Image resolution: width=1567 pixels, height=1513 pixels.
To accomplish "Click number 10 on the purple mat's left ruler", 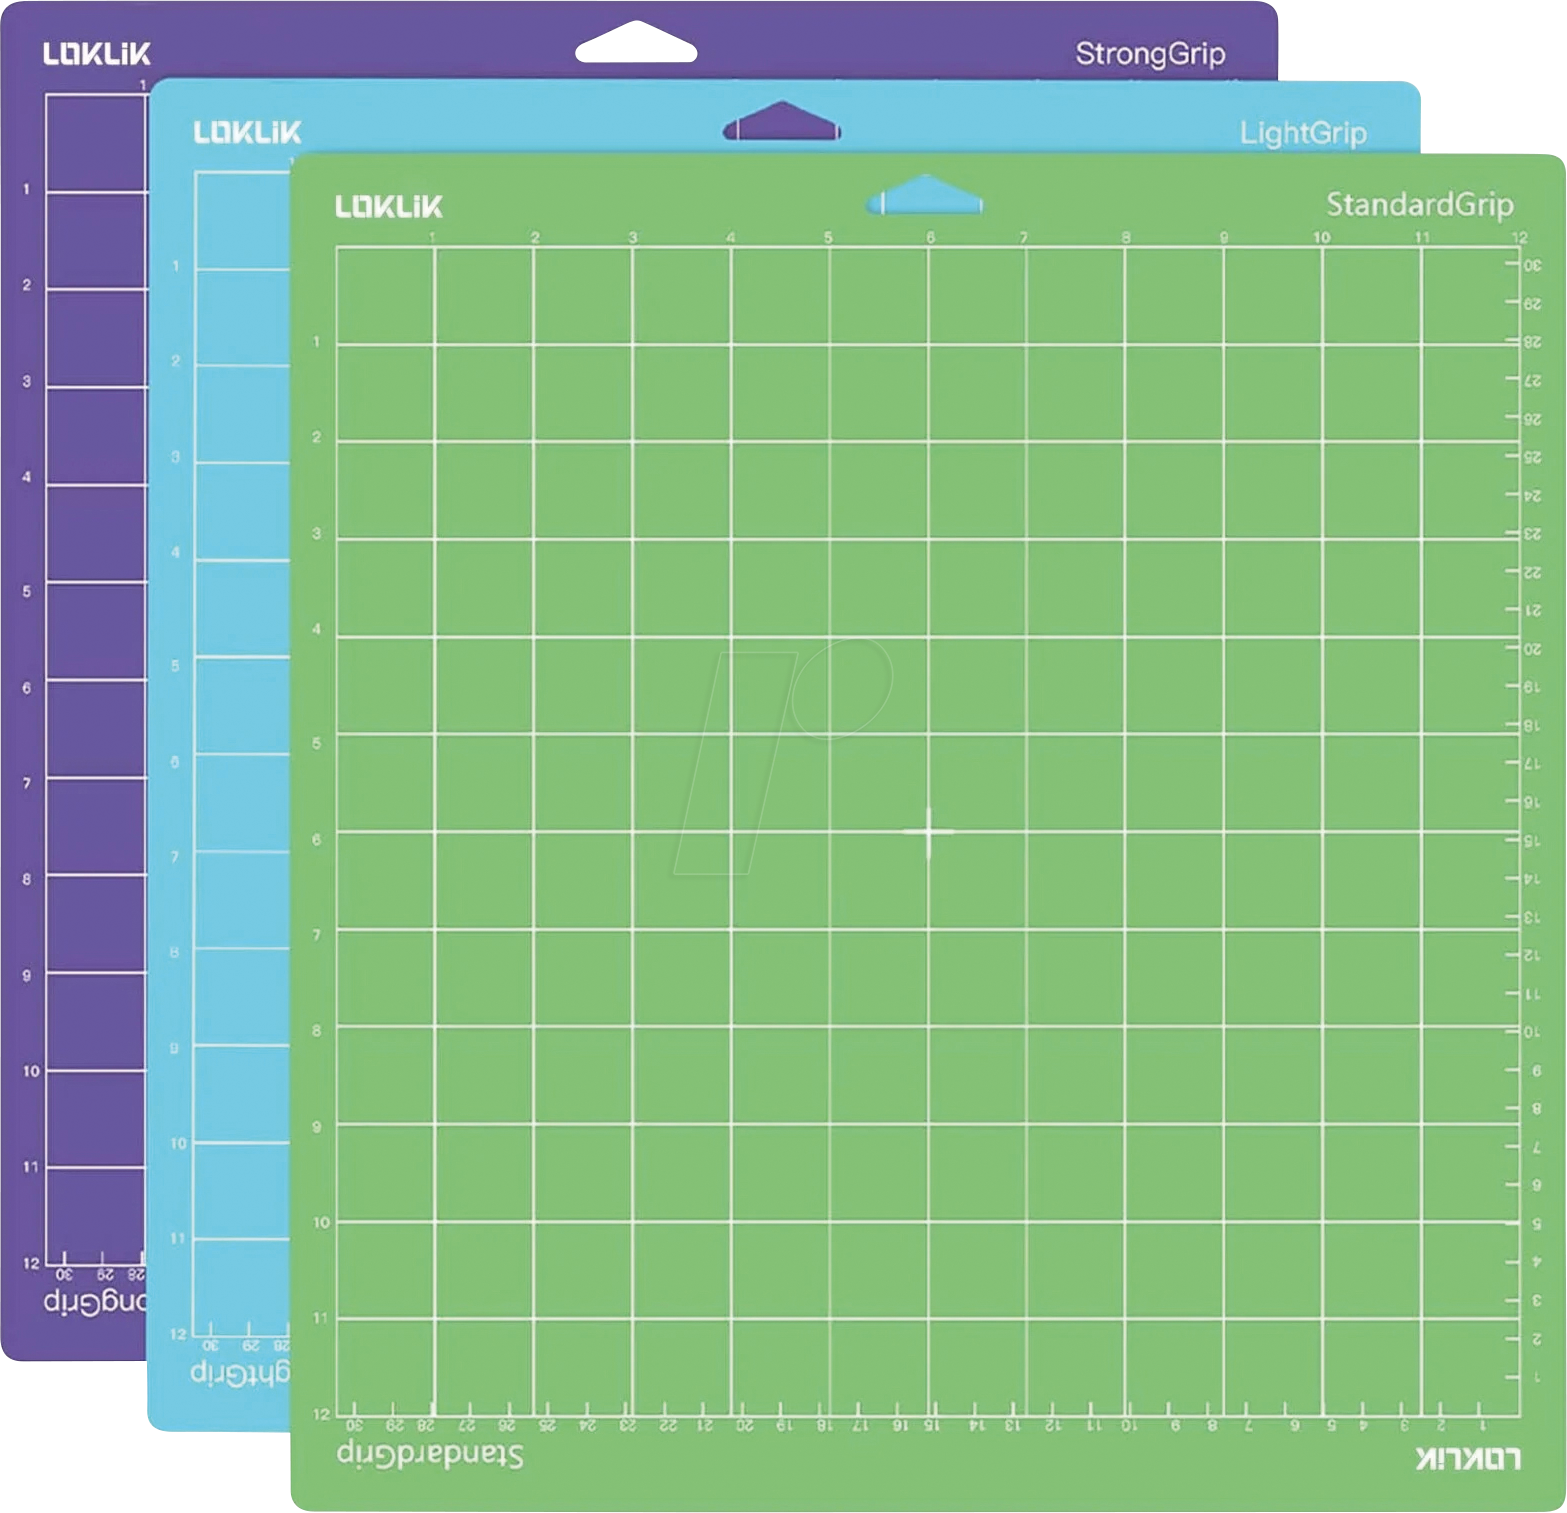I will [31, 1071].
